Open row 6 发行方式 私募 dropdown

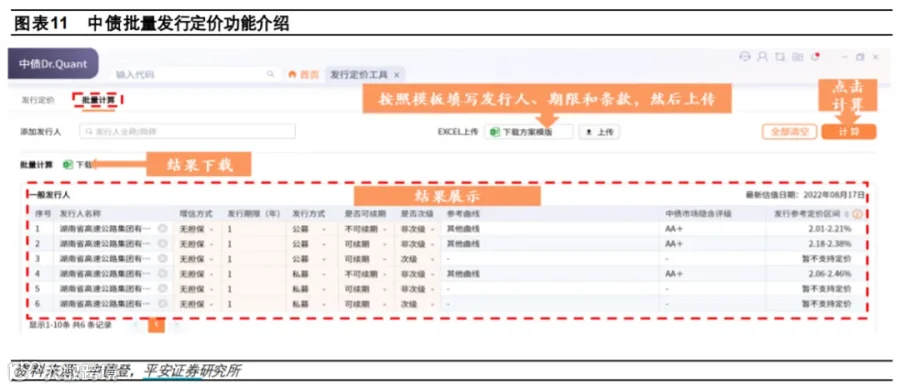coord(311,304)
